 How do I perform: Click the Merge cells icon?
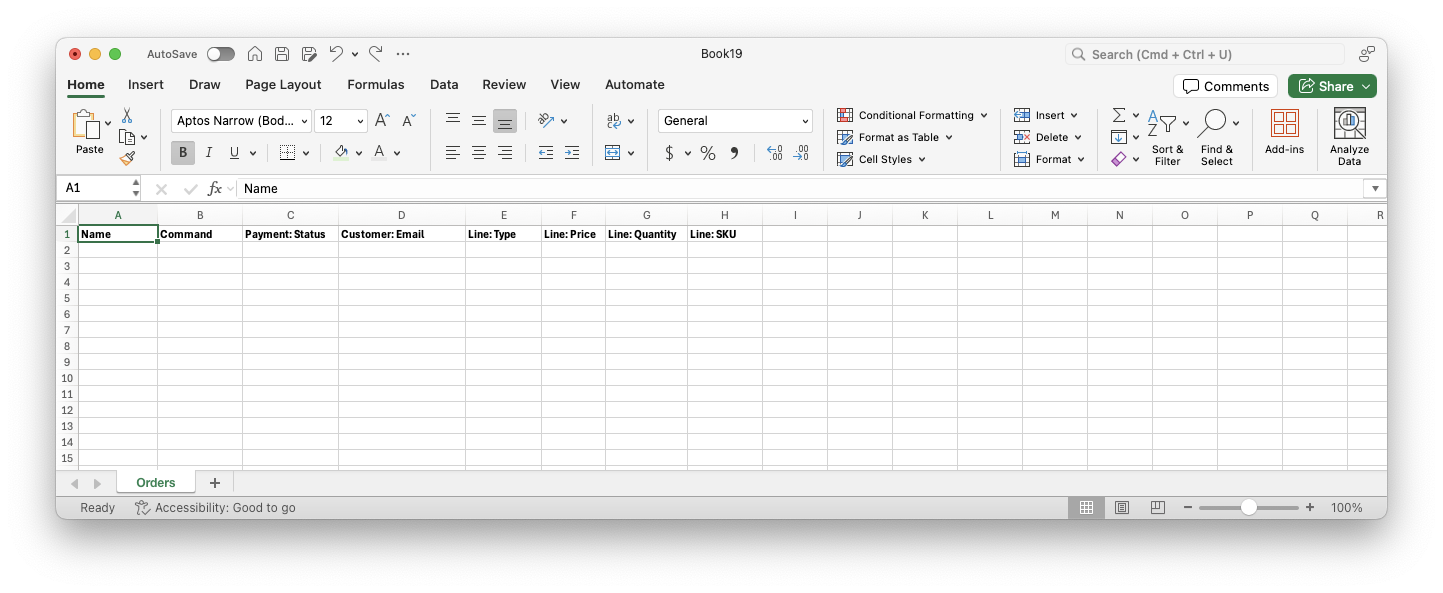tap(613, 153)
